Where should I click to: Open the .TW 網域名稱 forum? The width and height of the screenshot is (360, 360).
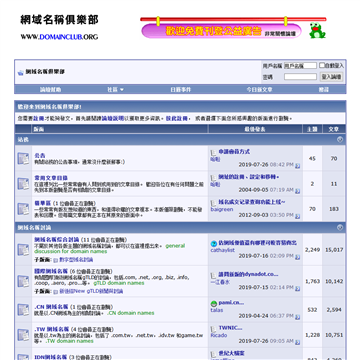52,329
